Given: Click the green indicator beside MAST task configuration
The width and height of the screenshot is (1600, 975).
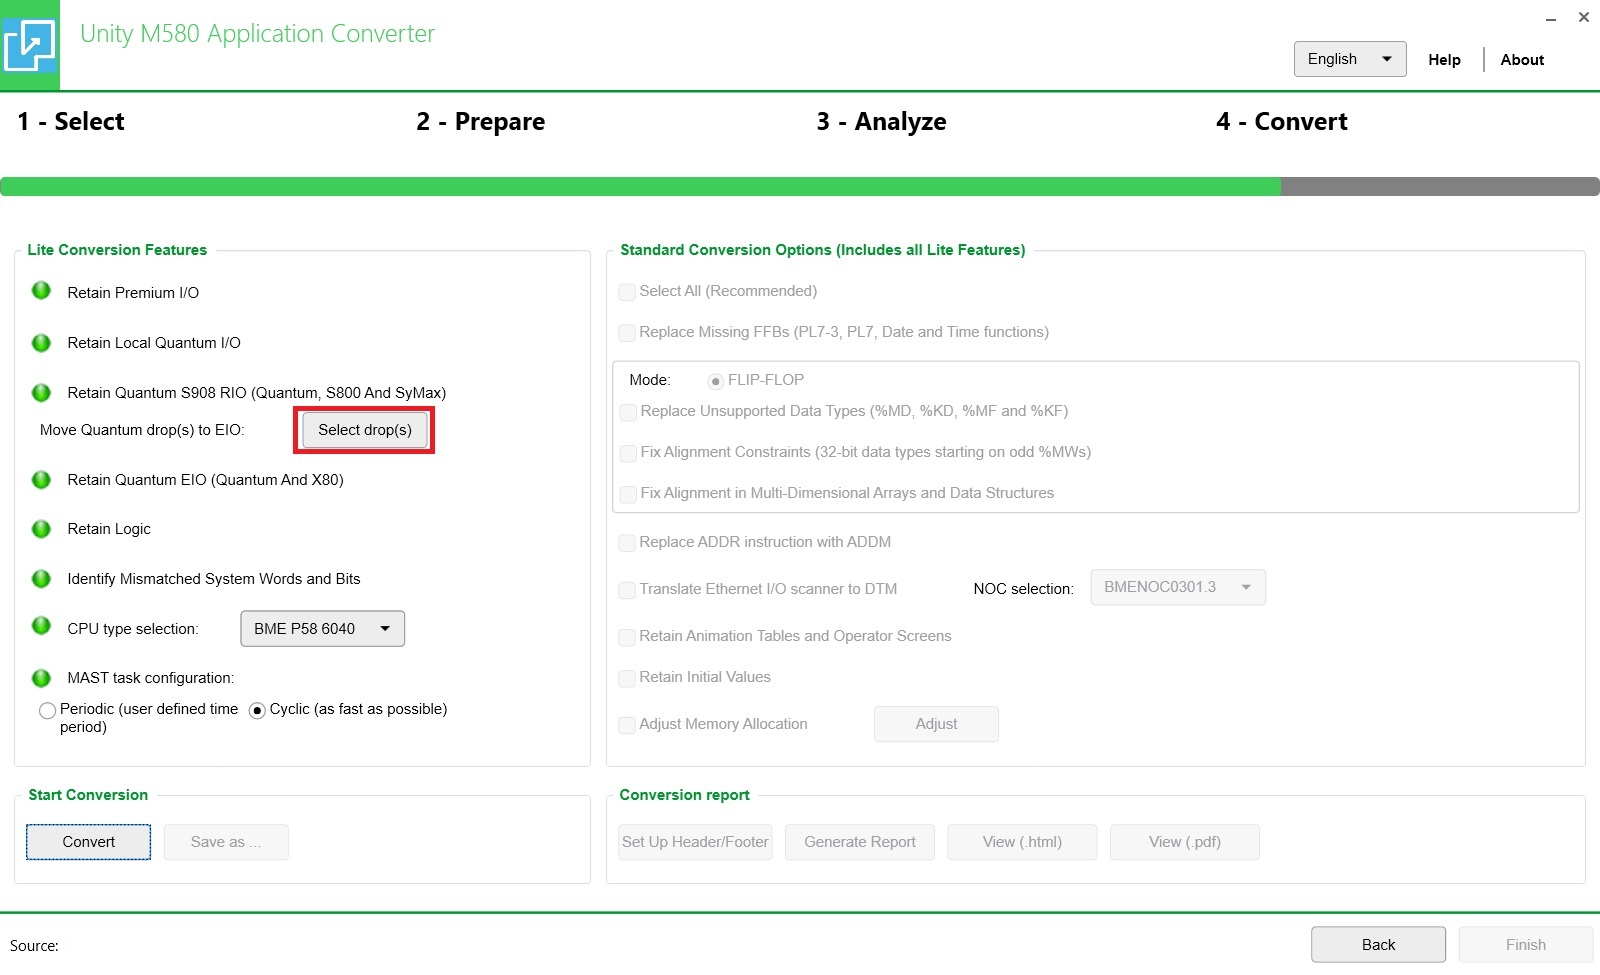Looking at the screenshot, I should pos(41,678).
